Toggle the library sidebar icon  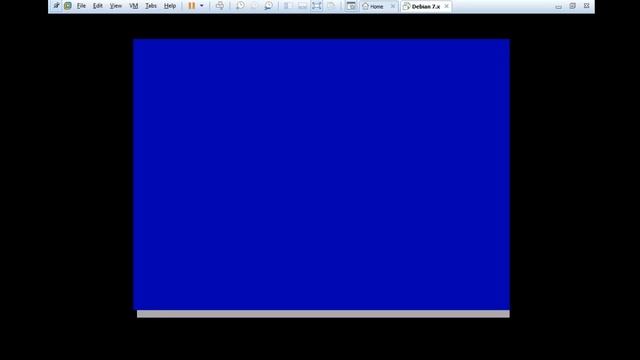(x=288, y=6)
